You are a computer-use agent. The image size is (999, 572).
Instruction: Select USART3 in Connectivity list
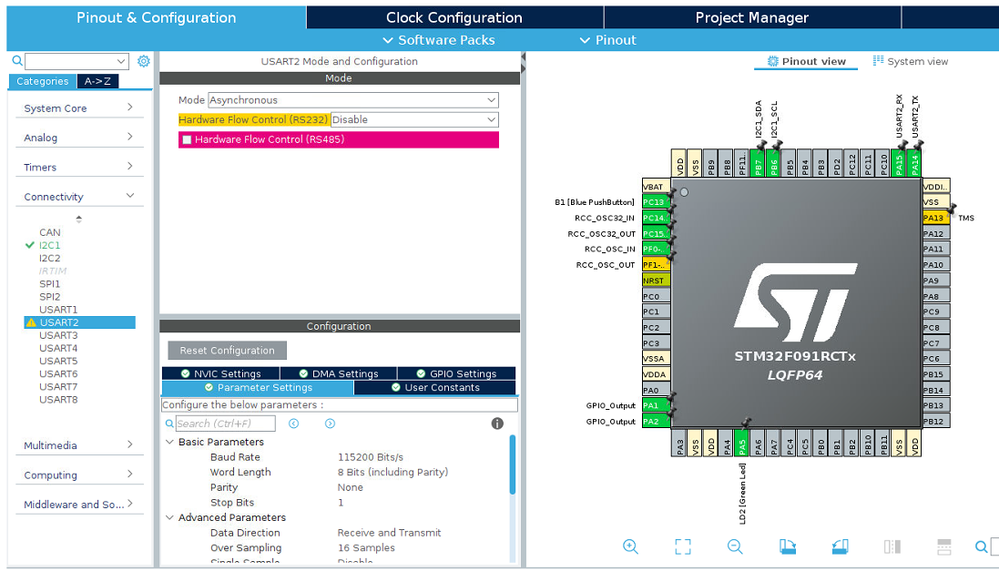[59, 335]
